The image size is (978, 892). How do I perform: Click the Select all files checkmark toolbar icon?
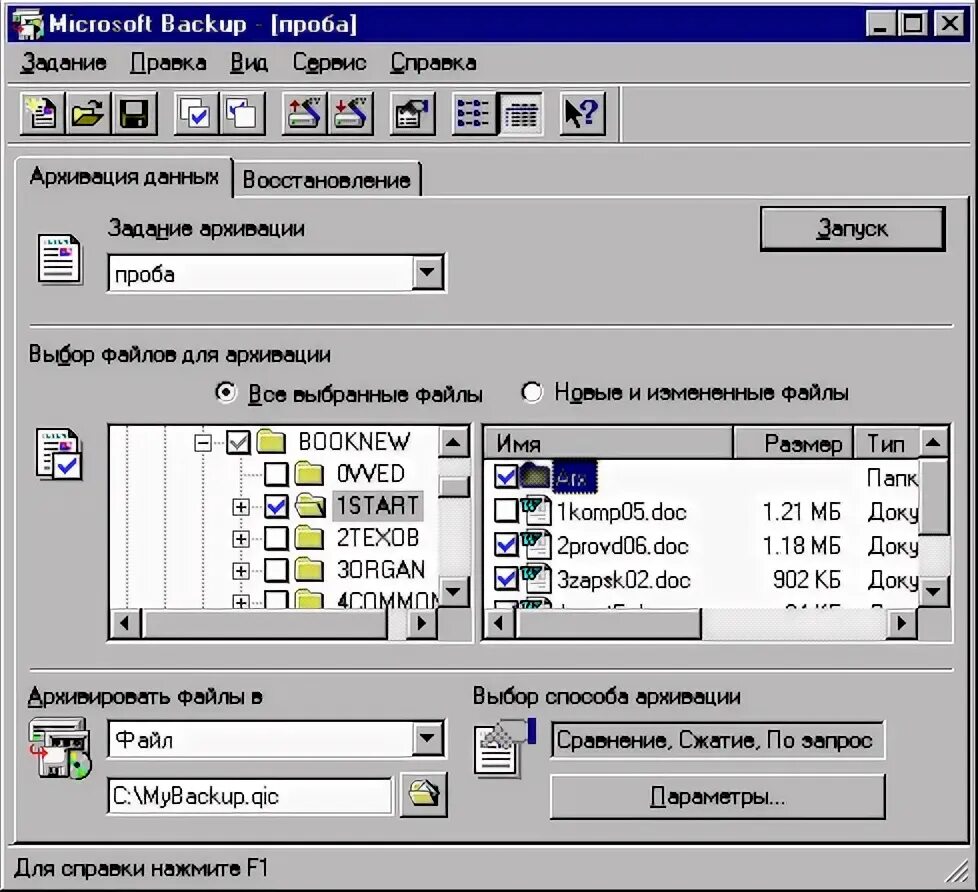pos(196,114)
